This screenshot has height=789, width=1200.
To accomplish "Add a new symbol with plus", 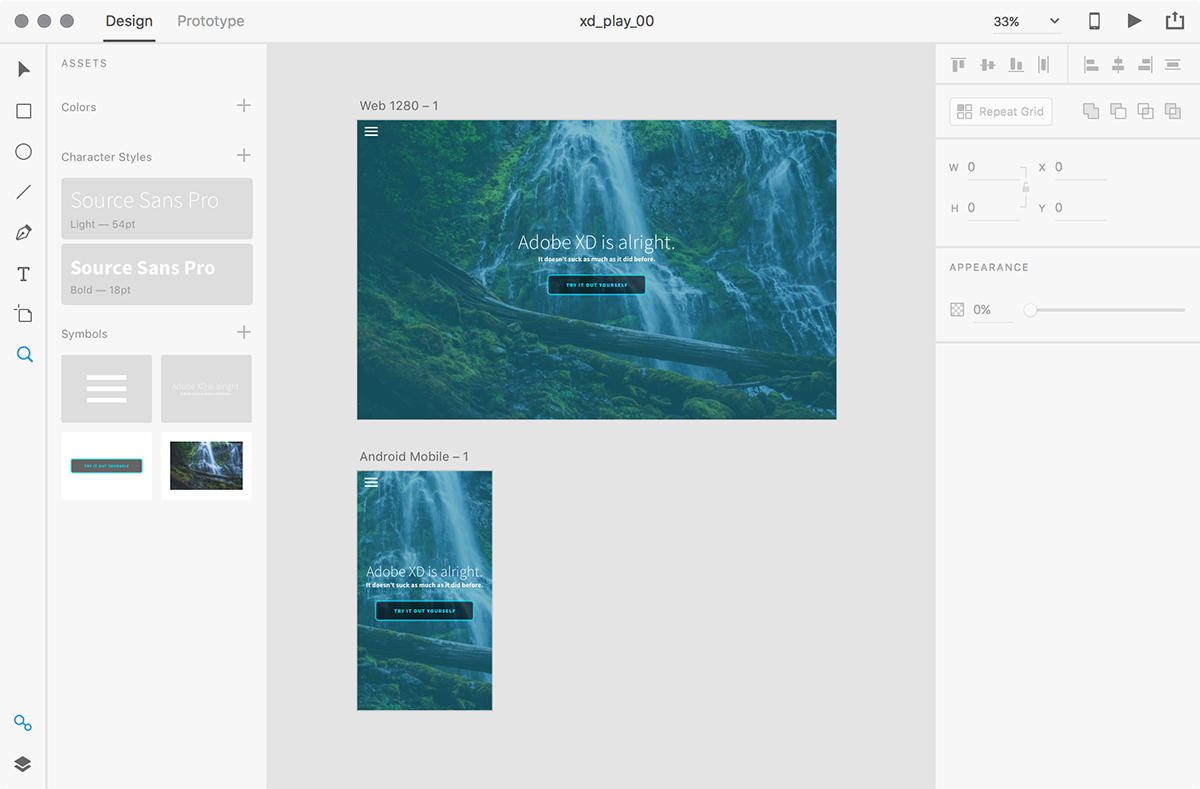I will (244, 332).
